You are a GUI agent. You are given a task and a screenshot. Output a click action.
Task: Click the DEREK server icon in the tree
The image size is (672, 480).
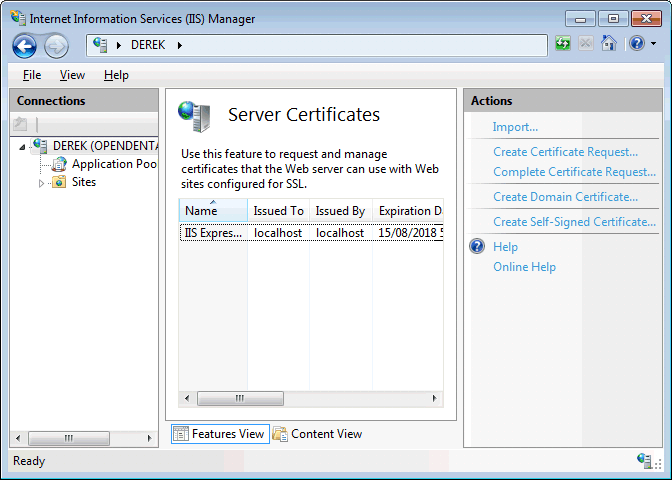40,146
